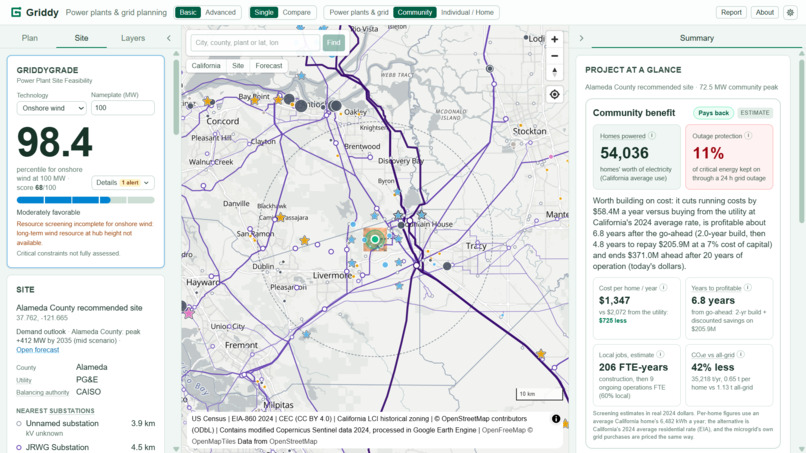Click the 98.4 percentile score
Image resolution: width=806 pixels, height=453 pixels.
point(54,142)
